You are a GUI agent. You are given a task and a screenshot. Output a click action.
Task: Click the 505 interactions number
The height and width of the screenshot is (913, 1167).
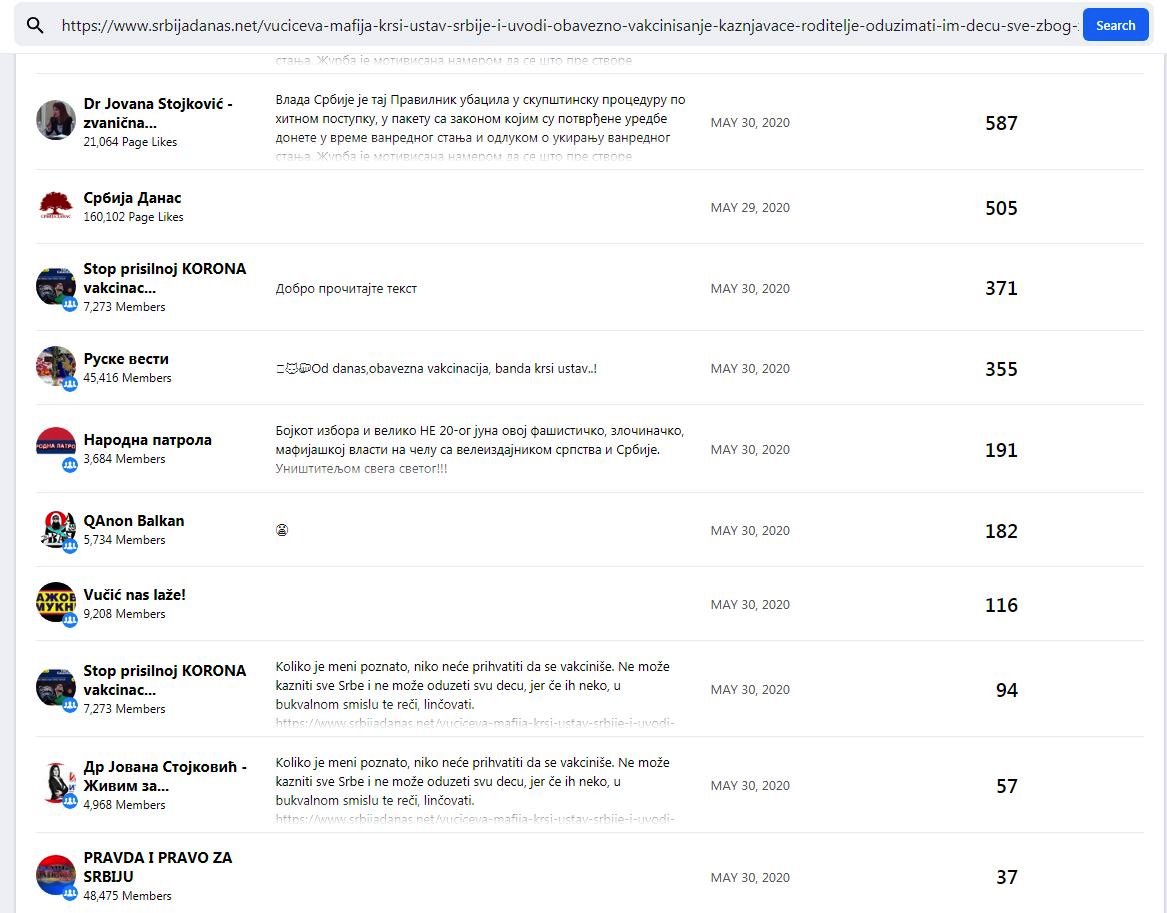[1001, 208]
